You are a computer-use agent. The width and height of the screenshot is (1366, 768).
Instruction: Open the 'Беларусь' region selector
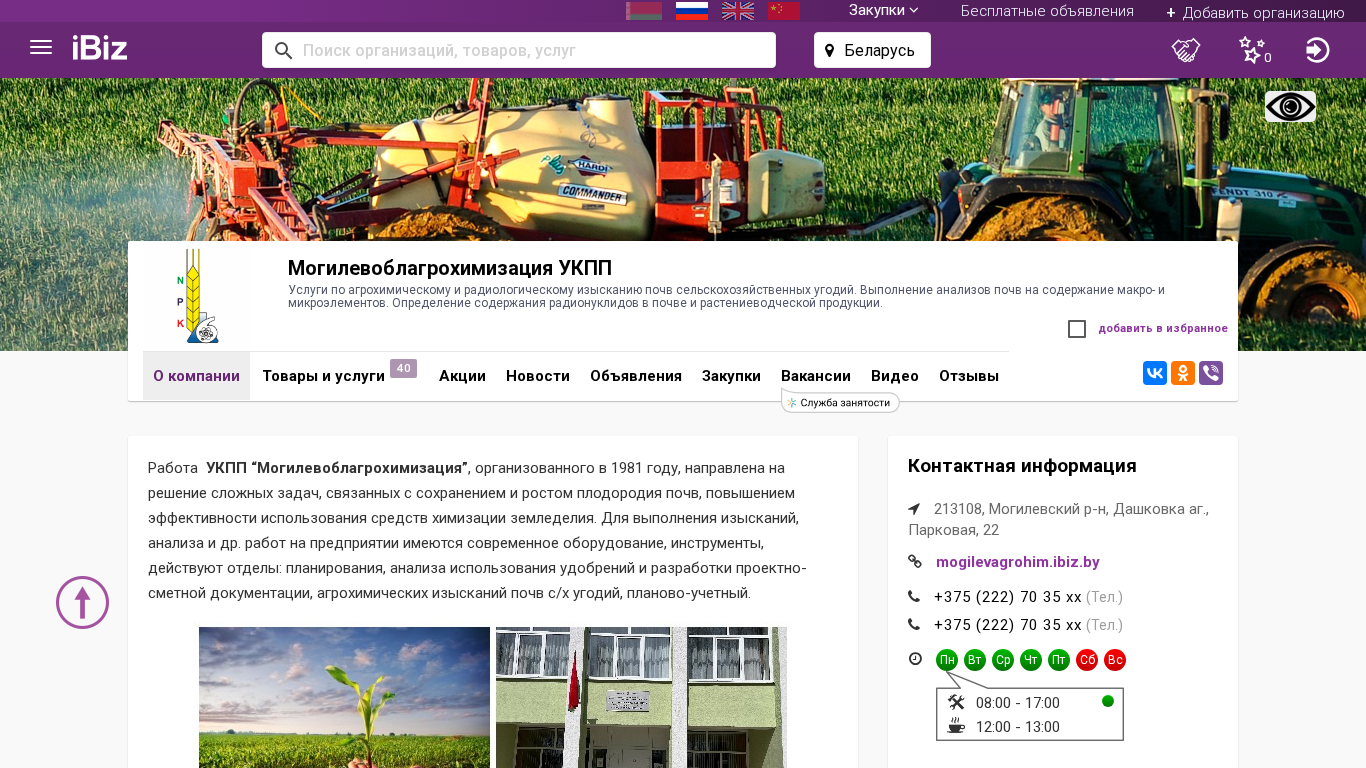pos(872,50)
